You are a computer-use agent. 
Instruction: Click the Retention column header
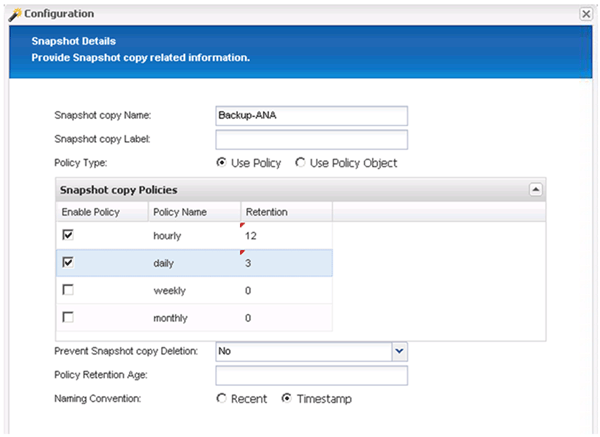click(285, 211)
